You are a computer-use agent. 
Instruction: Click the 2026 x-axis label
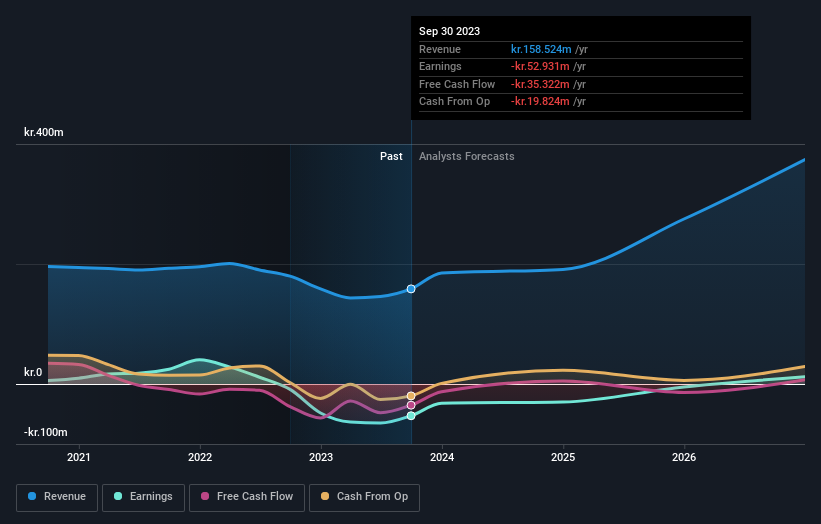tap(684, 458)
